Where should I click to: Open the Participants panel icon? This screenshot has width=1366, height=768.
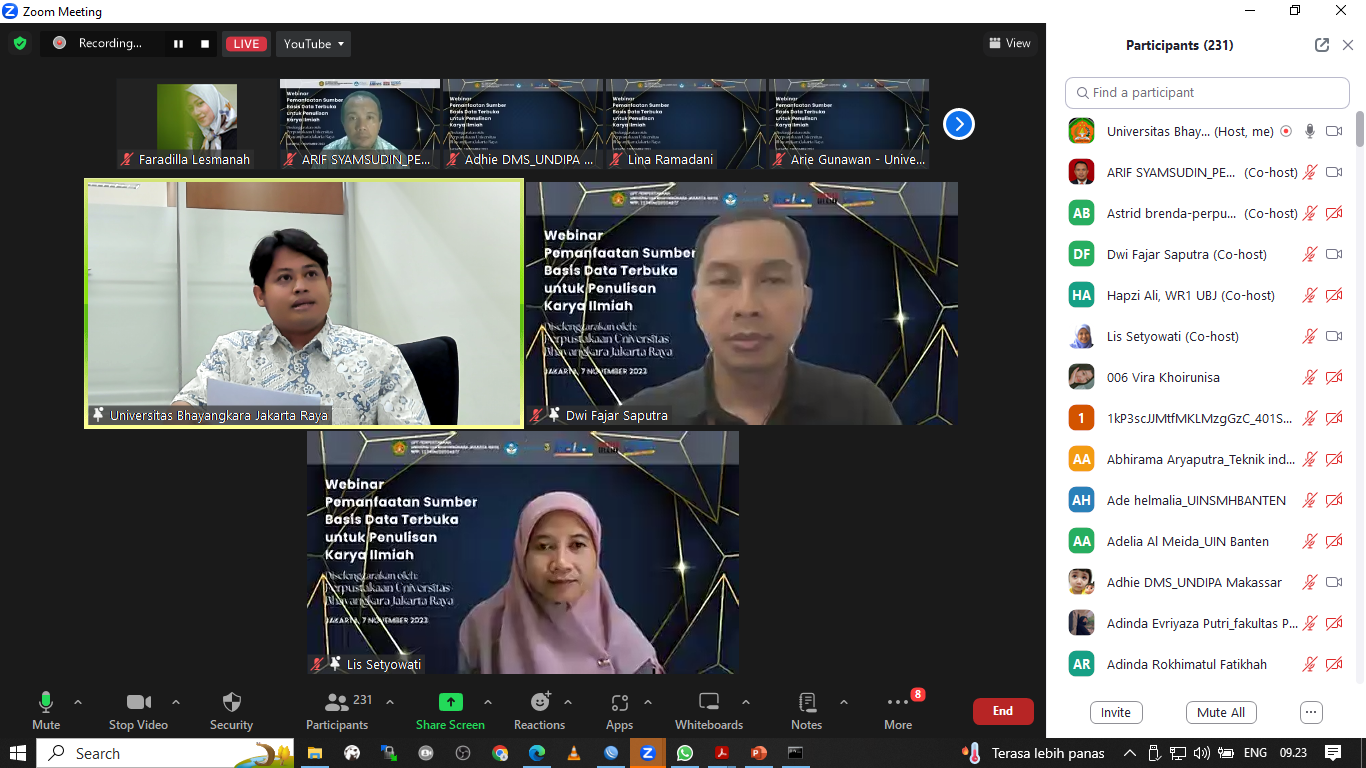click(337, 702)
